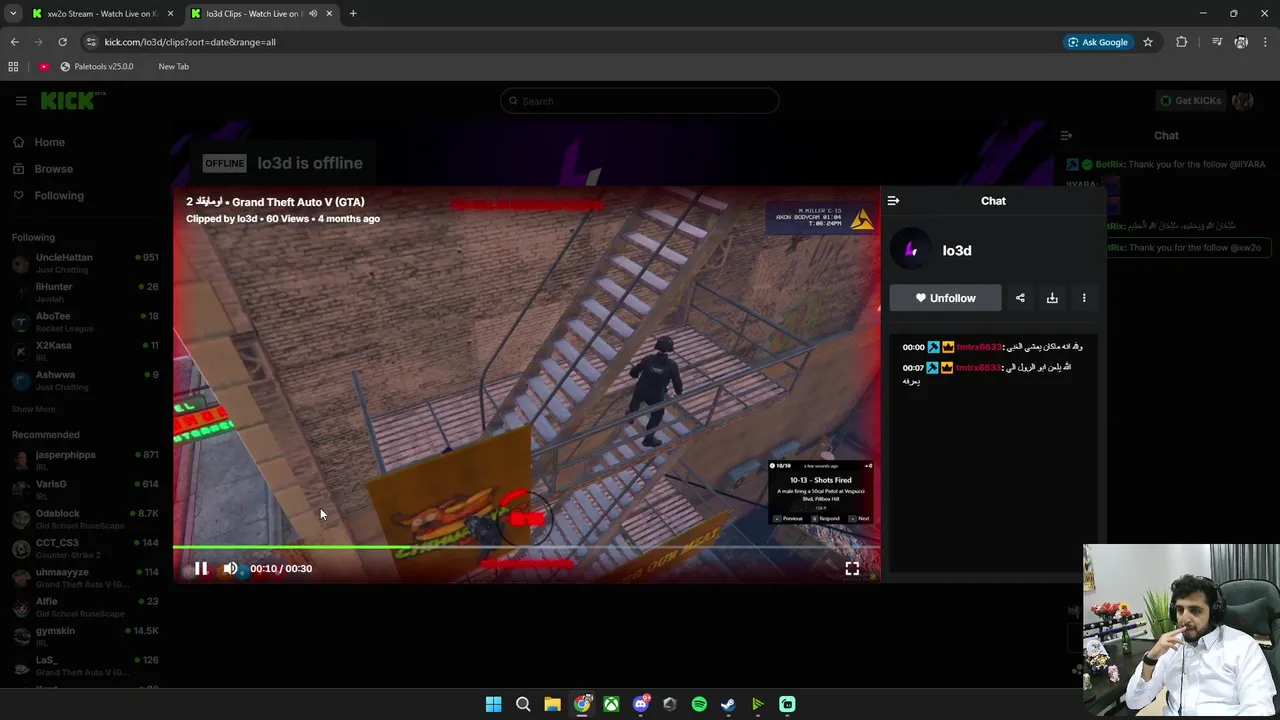
Task: Open Steam from the taskbar
Action: (728, 704)
